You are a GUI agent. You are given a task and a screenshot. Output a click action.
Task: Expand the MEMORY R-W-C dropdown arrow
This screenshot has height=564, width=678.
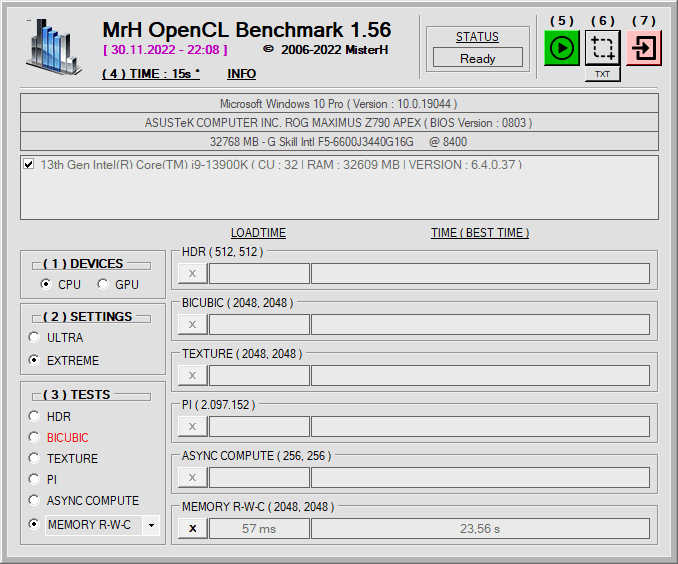click(151, 525)
